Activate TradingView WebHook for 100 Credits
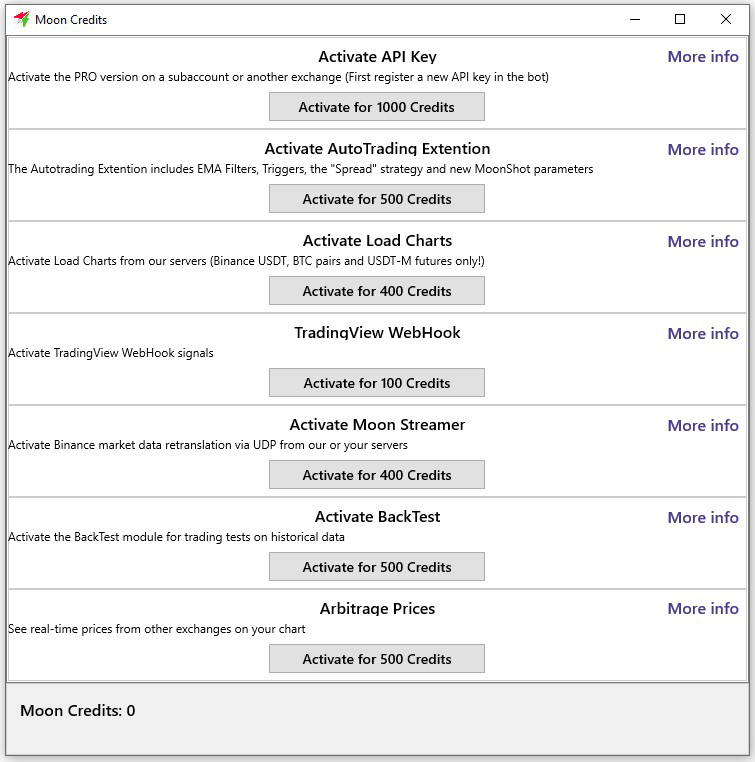The width and height of the screenshot is (755, 762). tap(377, 383)
